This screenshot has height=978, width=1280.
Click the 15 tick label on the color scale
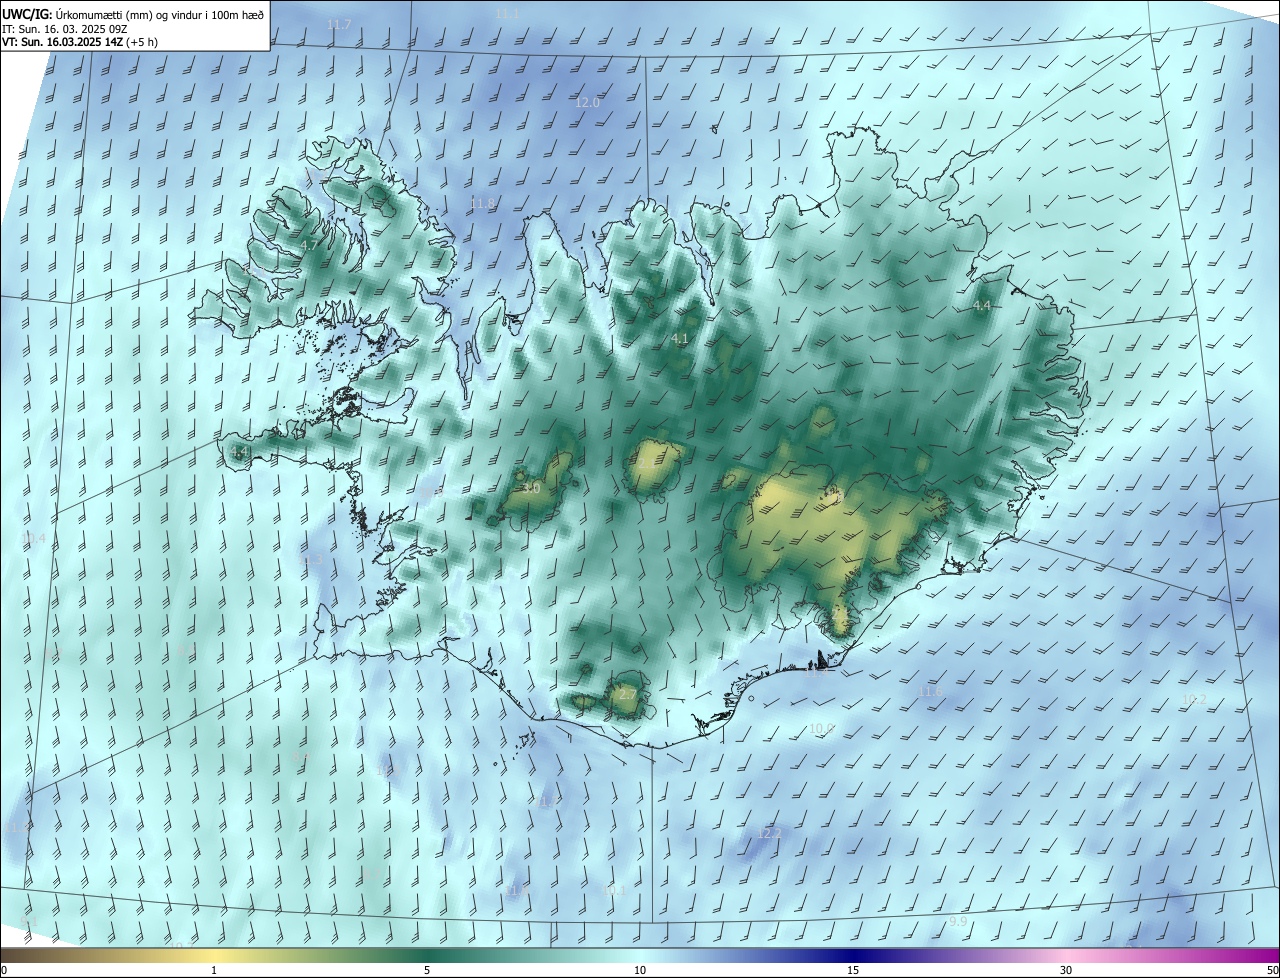pos(853,971)
